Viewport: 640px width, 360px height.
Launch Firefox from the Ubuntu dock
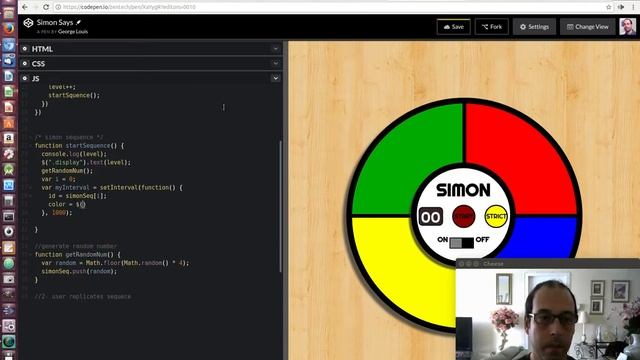click(x=9, y=29)
